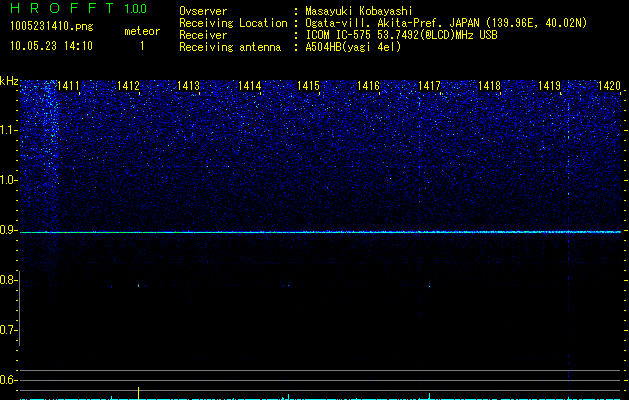Click the 1.1 kHz axis label
This screenshot has height=400, width=629.
9,130
